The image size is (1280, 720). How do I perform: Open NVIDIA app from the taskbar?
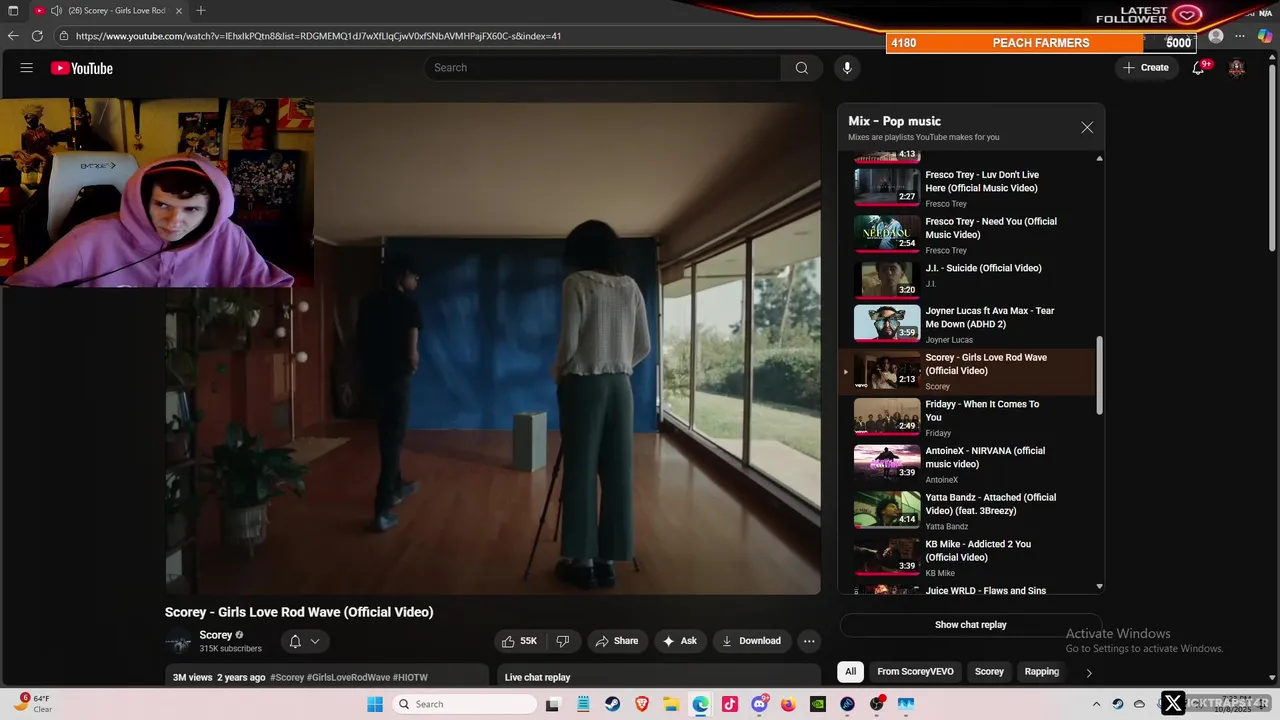pyautogui.click(x=818, y=704)
